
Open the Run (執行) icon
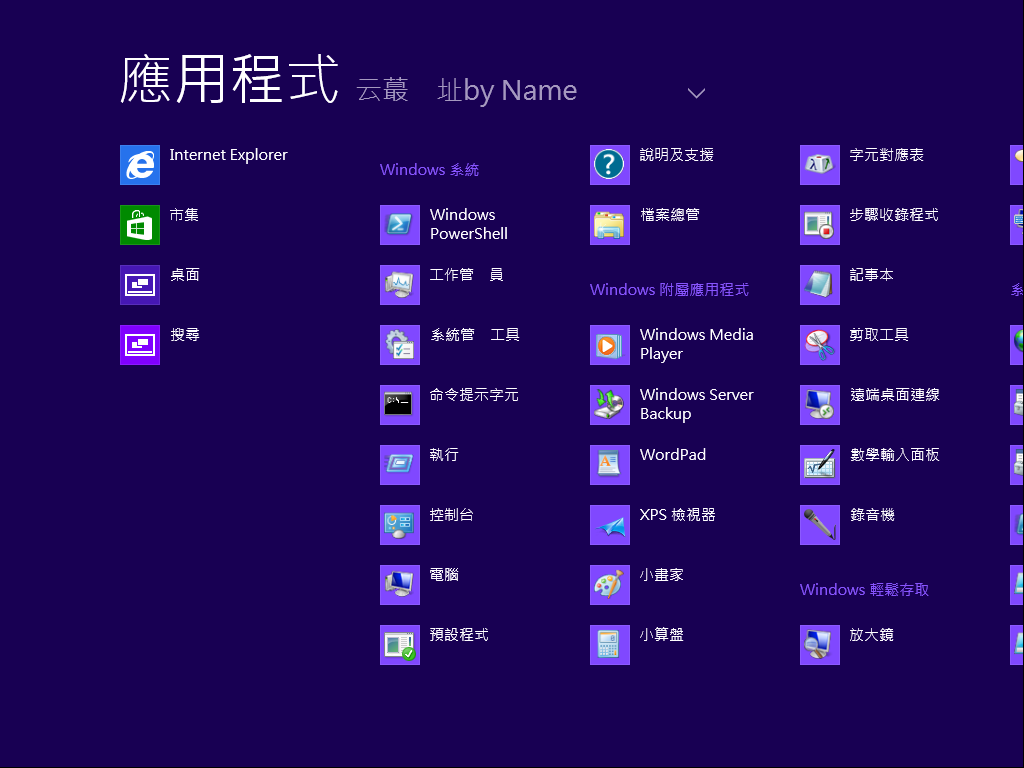coord(400,465)
